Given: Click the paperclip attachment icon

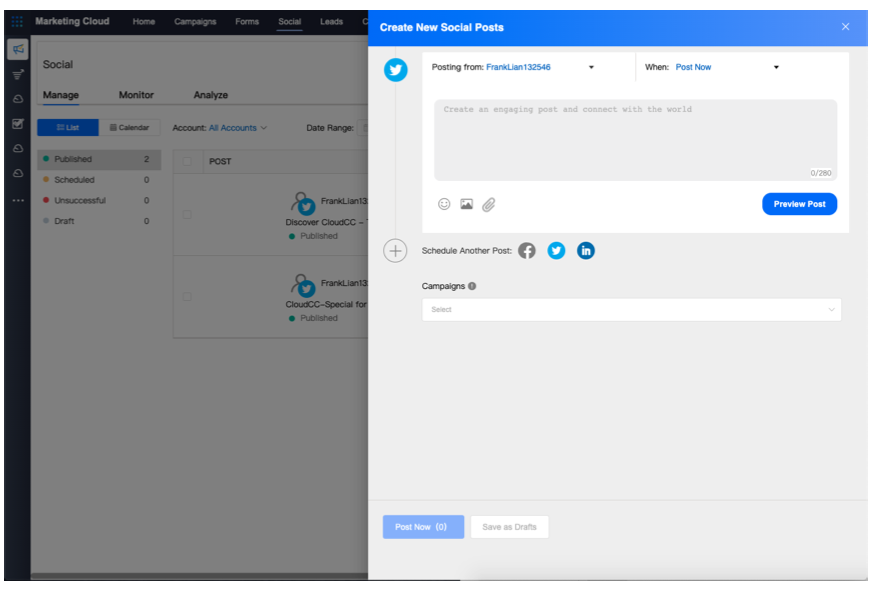Looking at the screenshot, I should tap(488, 204).
